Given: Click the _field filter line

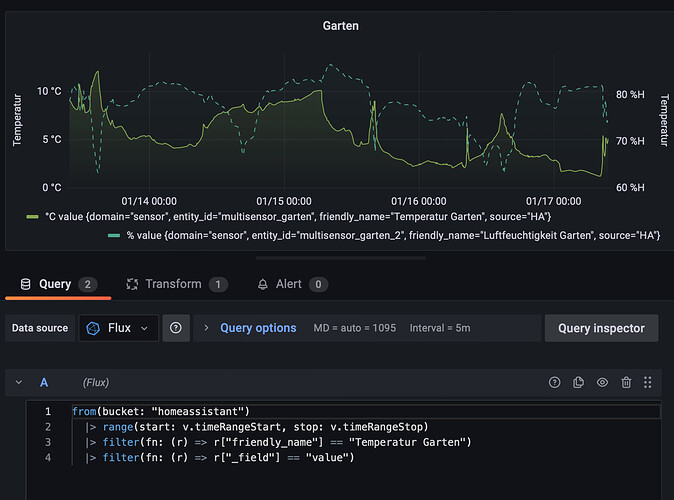Looking at the screenshot, I should pyautogui.click(x=219, y=458).
